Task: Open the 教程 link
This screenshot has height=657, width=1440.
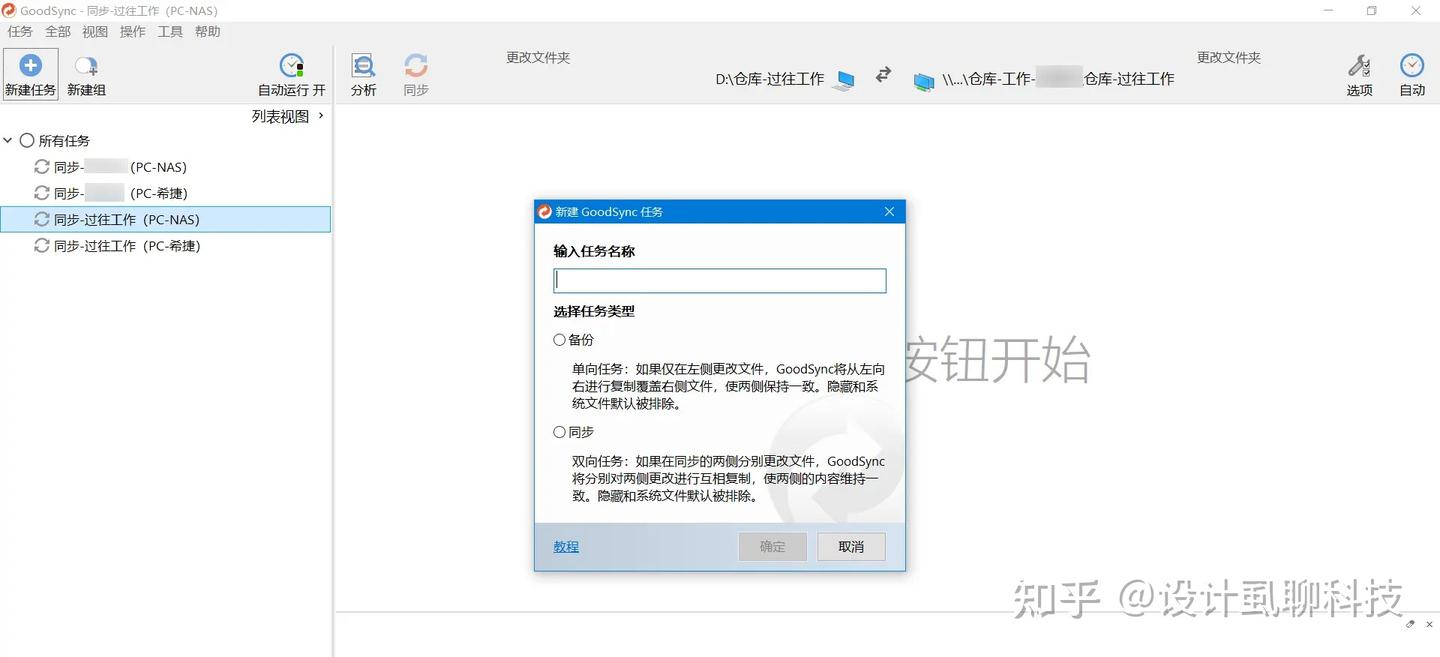Action: (566, 547)
